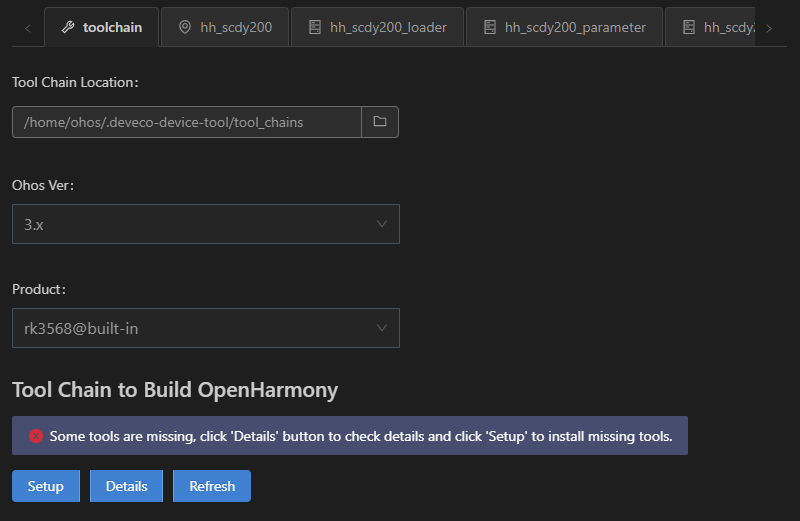The width and height of the screenshot is (800, 521).
Task: Click the Refresh button
Action: tap(212, 486)
